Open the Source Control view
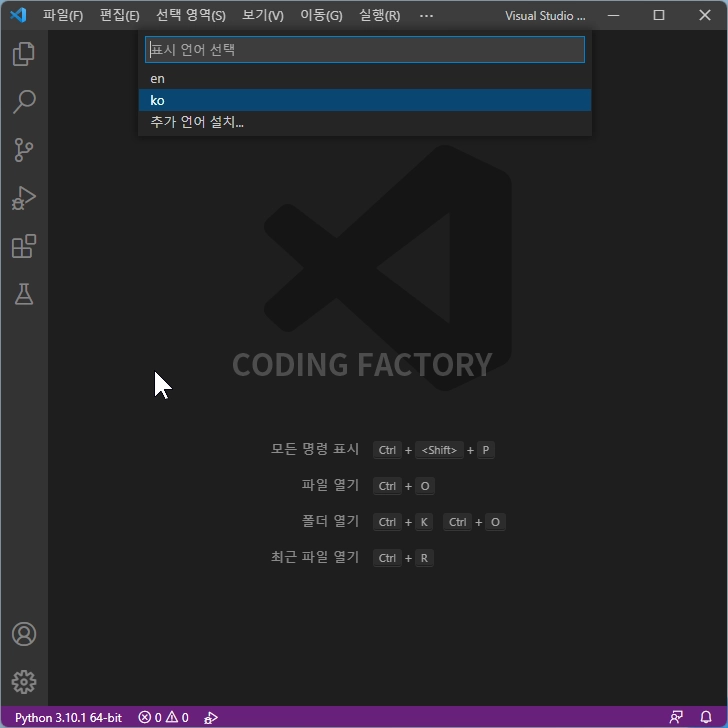 click(x=24, y=150)
